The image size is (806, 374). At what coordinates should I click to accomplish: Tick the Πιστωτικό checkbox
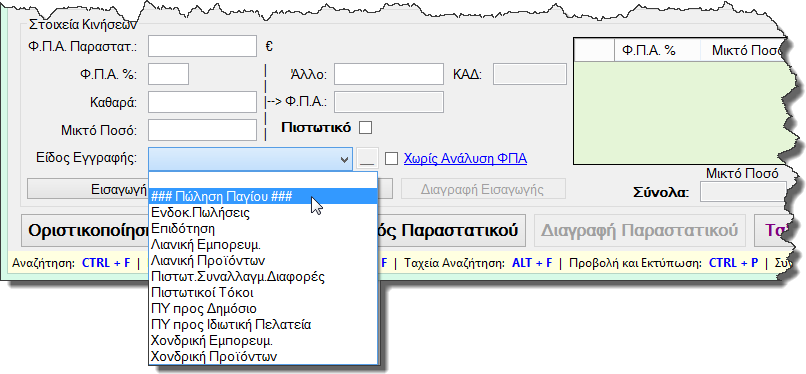[365, 128]
